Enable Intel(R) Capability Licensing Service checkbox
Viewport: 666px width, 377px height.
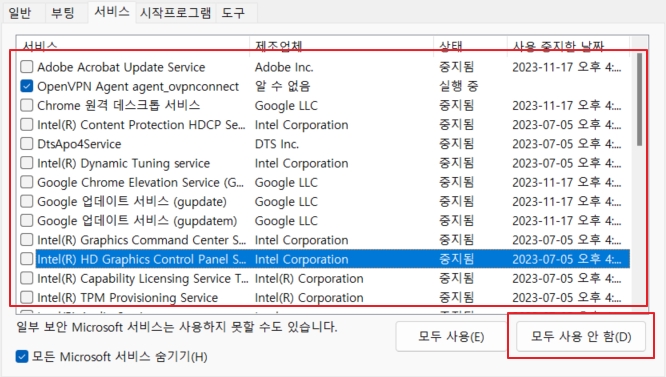[27, 278]
